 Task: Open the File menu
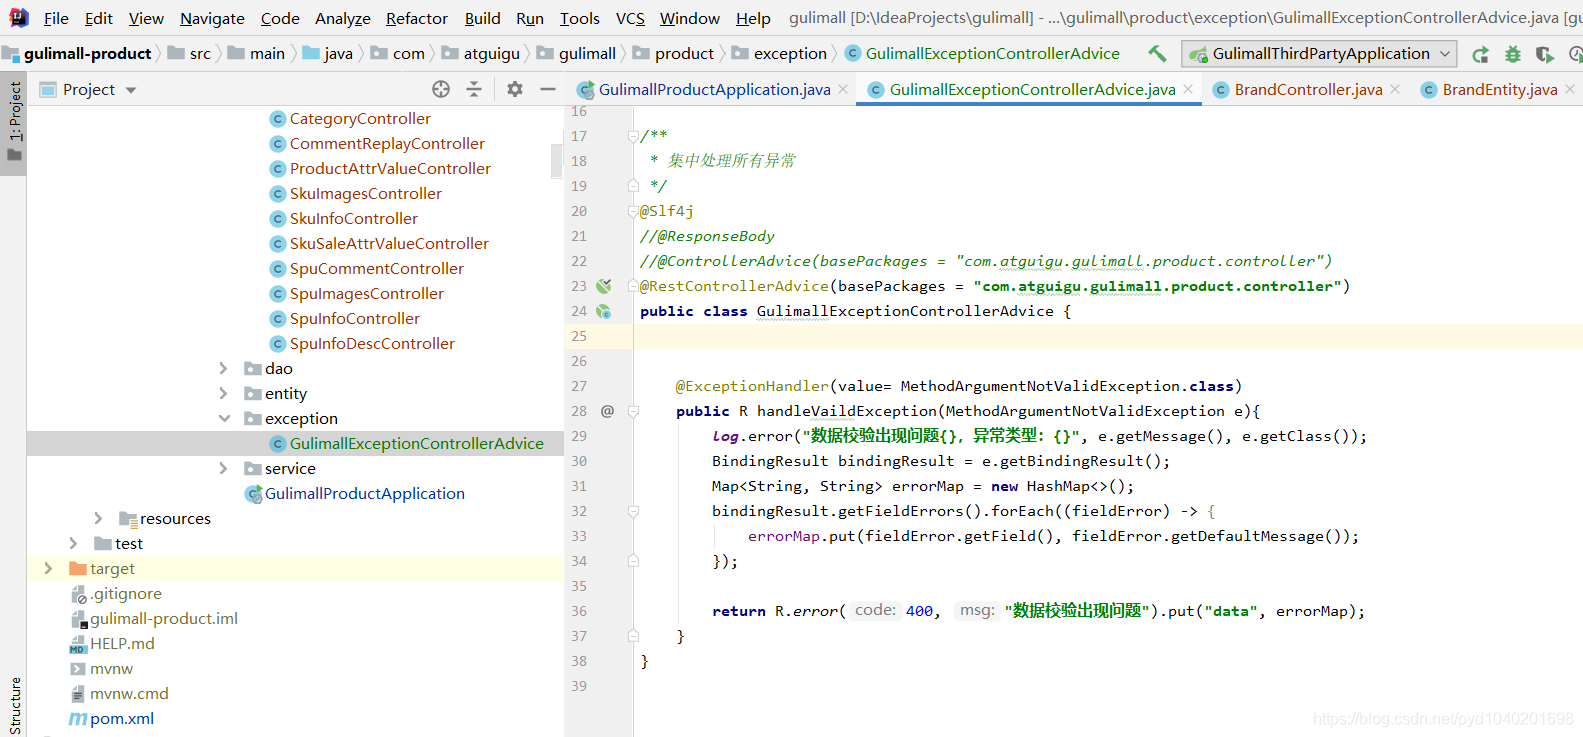[56, 18]
